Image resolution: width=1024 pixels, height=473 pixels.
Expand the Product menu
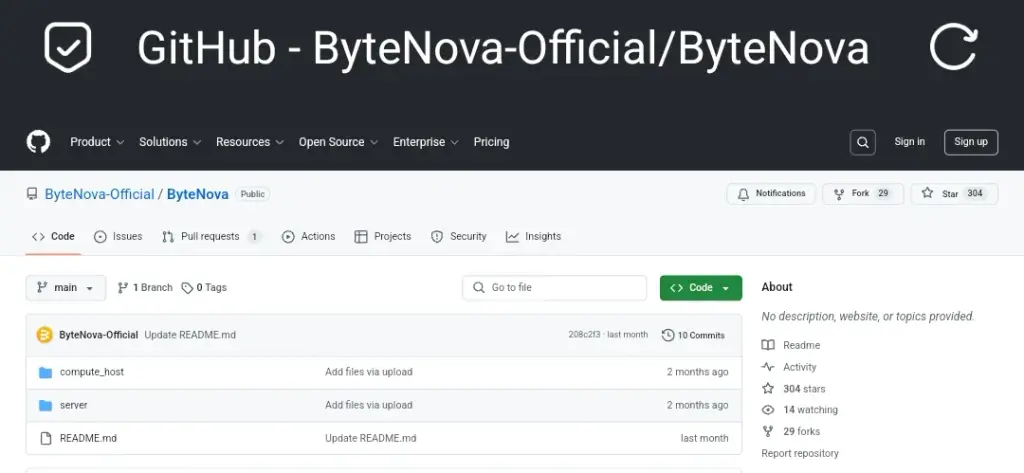(97, 142)
